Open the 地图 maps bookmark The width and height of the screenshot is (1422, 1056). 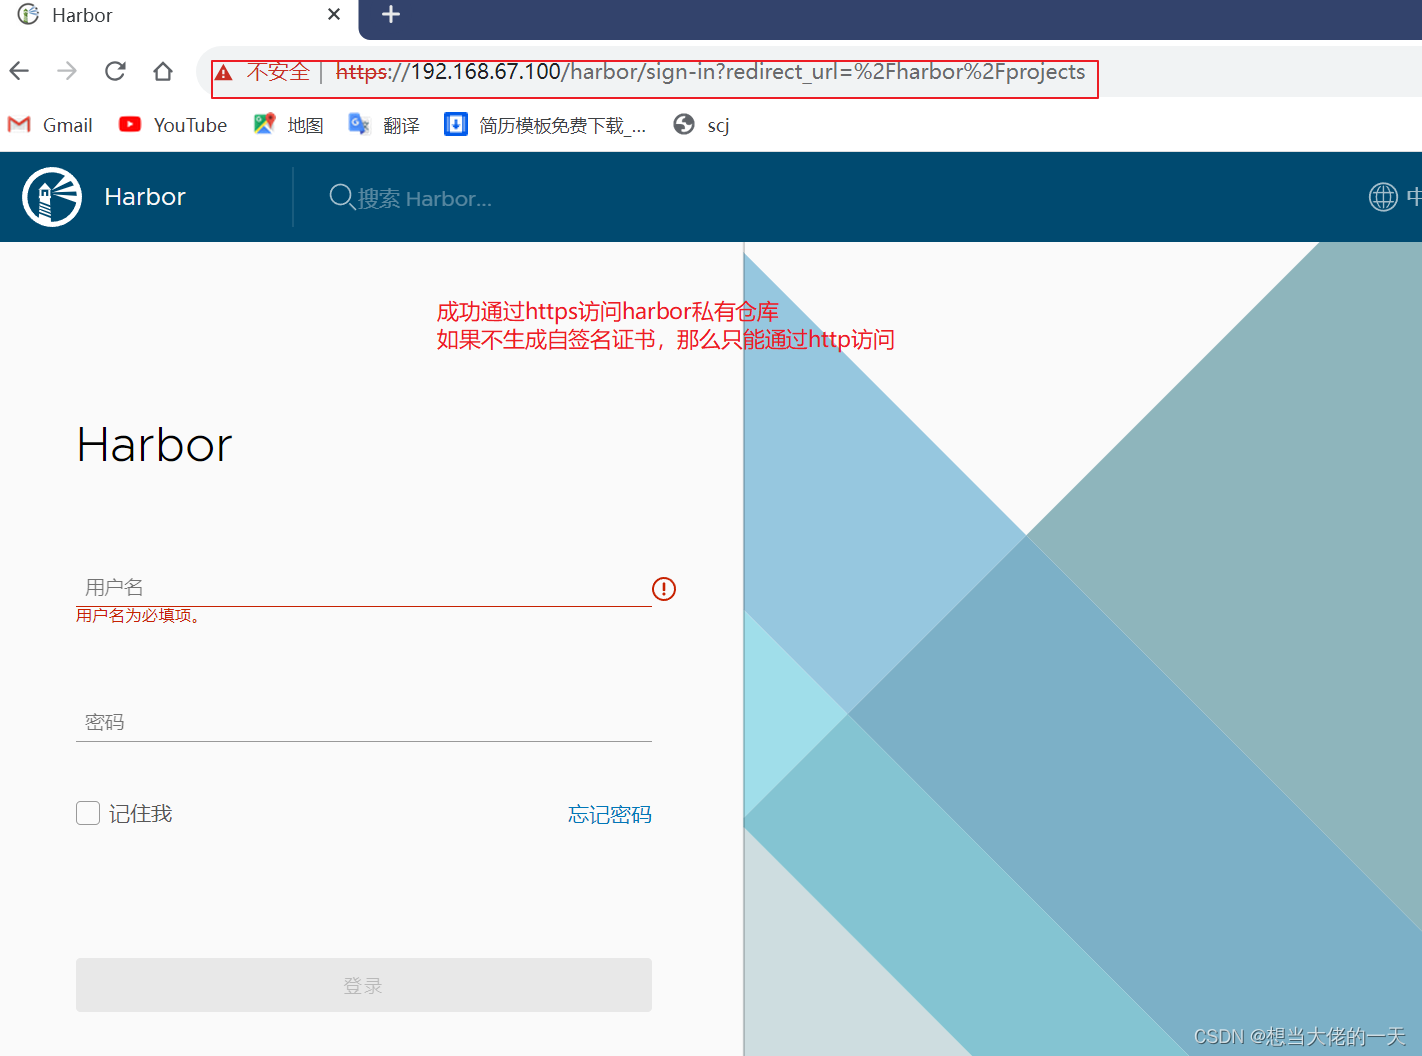pos(288,125)
